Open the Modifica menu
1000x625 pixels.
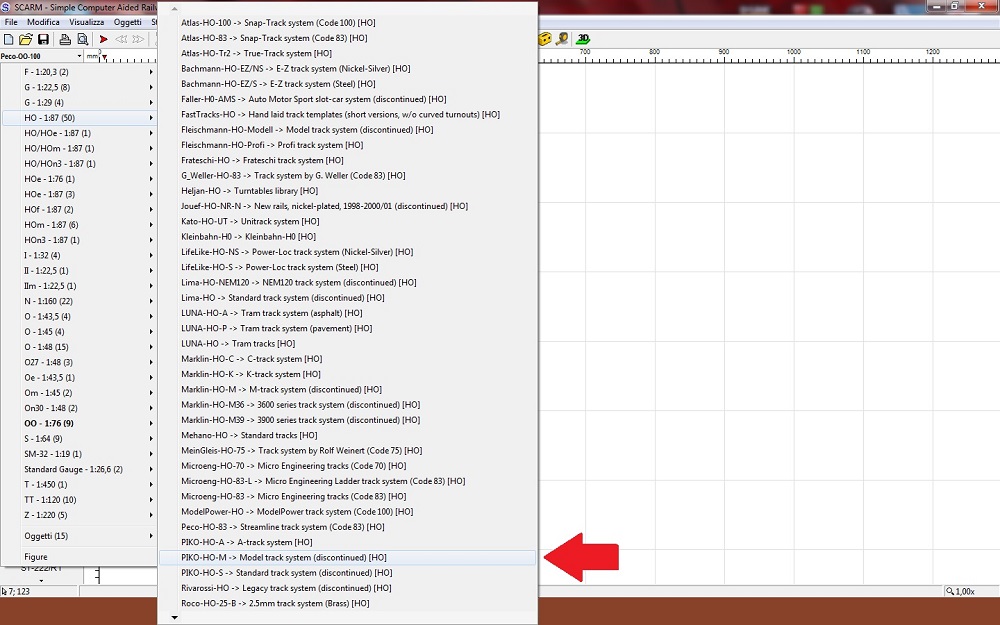point(43,22)
